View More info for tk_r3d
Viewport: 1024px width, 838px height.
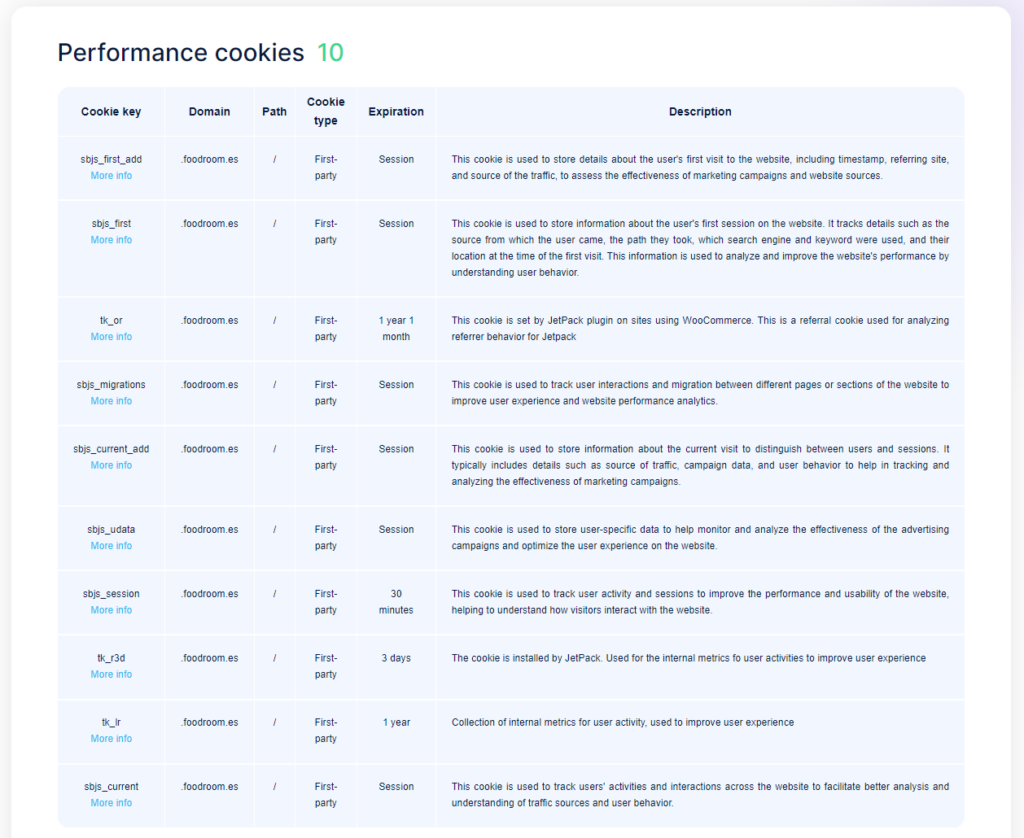111,674
